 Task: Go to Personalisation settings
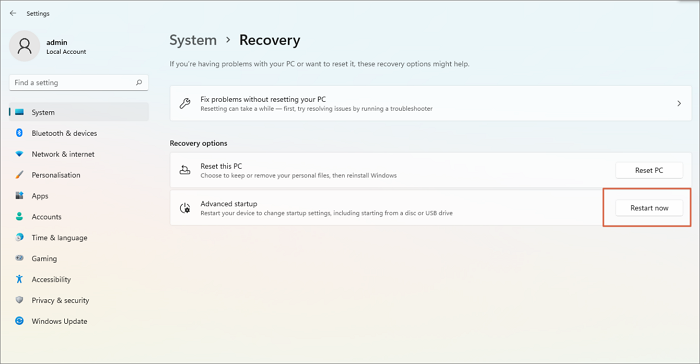pos(56,175)
